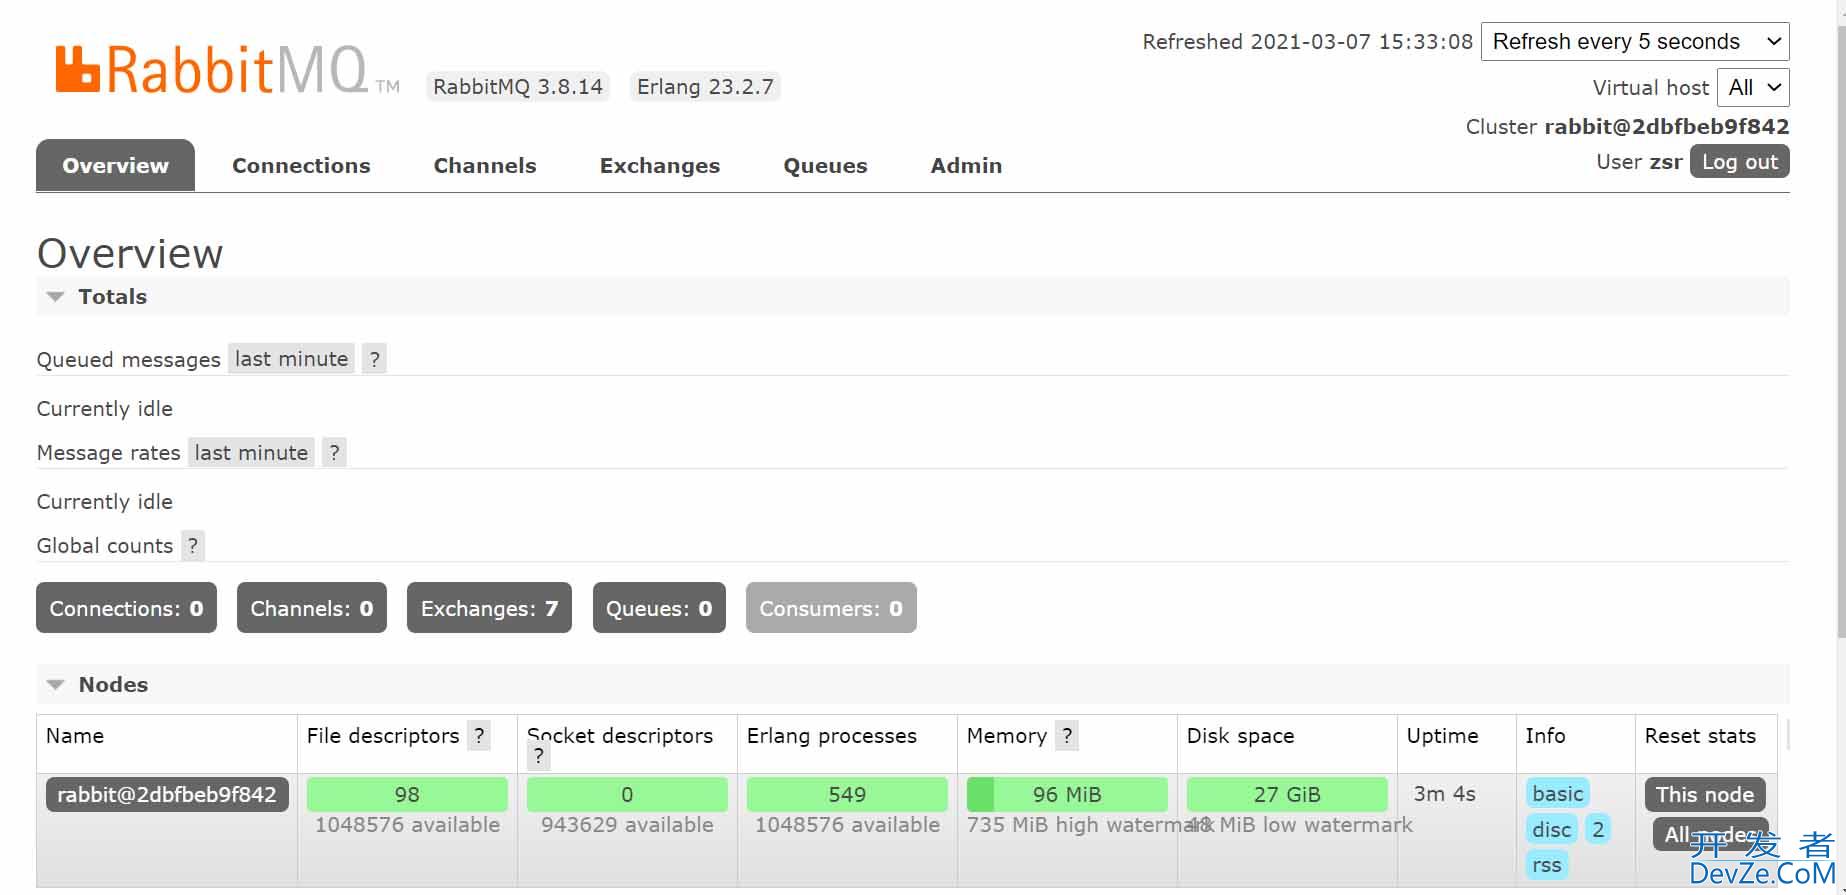This screenshot has height=895, width=1846.
Task: Click the Refreshed 2021-03-07 15:33:08 text
Action: tap(1308, 42)
